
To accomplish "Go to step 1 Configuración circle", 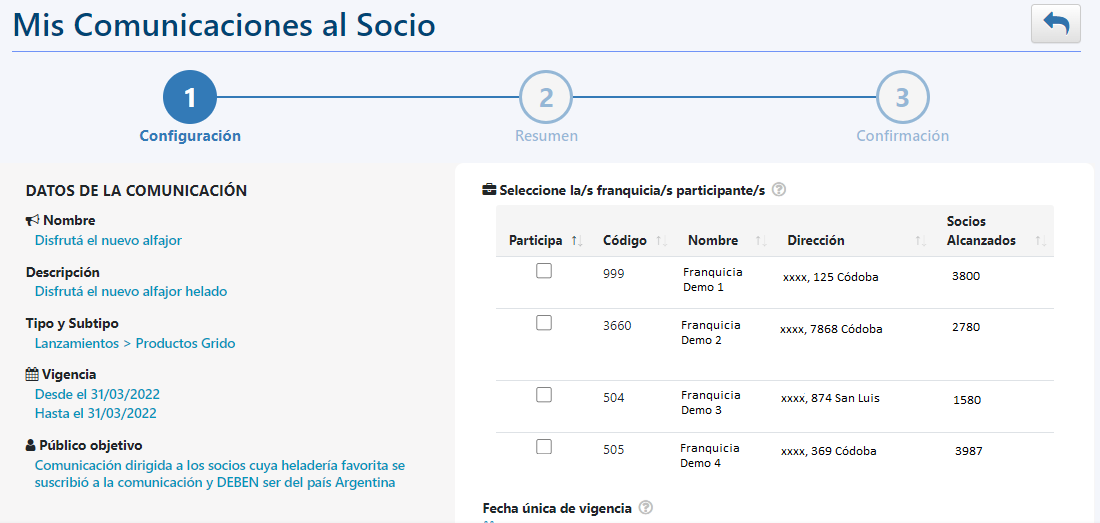I will click(190, 97).
